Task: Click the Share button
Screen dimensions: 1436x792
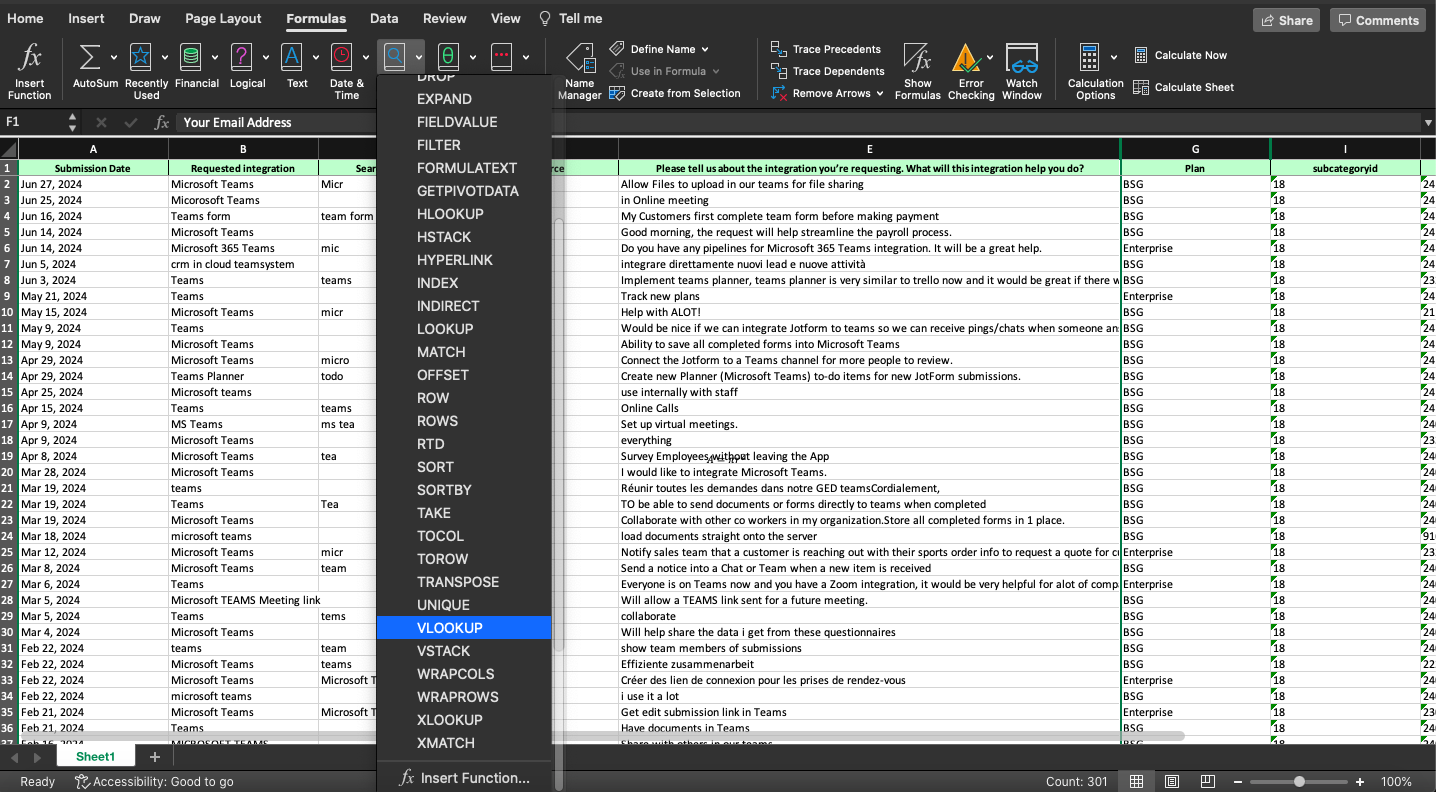Action: [x=1286, y=20]
